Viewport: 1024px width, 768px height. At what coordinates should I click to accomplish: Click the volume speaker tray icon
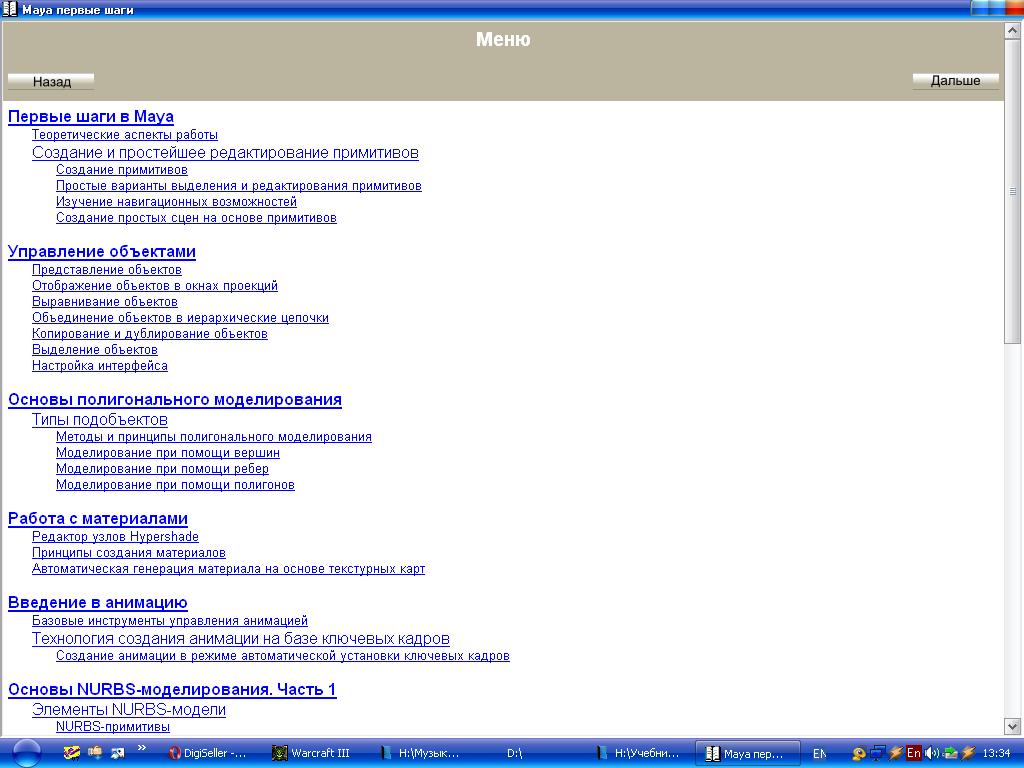tap(932, 753)
